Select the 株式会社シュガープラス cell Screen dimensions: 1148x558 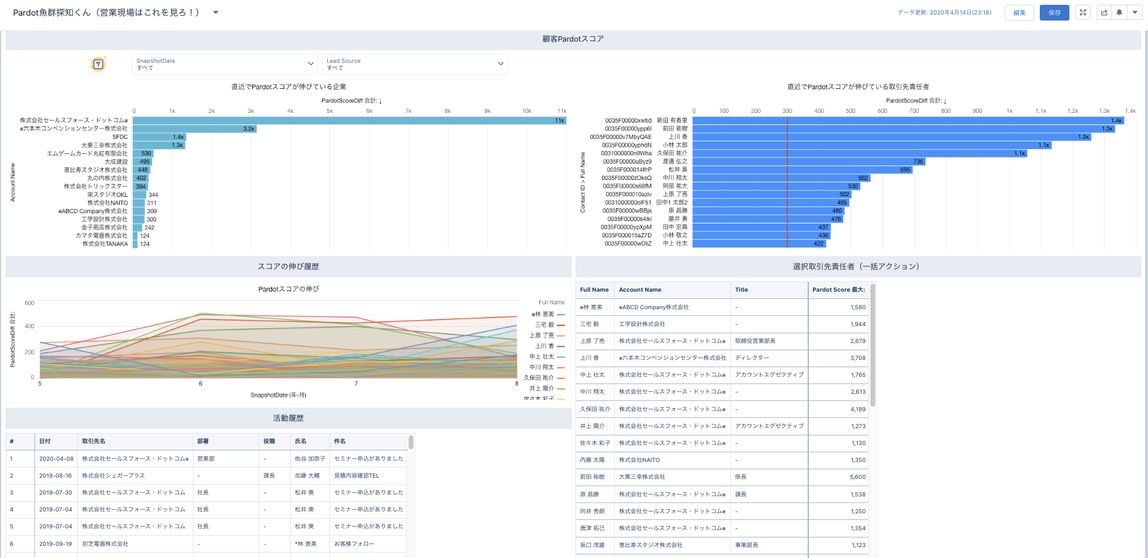(135, 475)
